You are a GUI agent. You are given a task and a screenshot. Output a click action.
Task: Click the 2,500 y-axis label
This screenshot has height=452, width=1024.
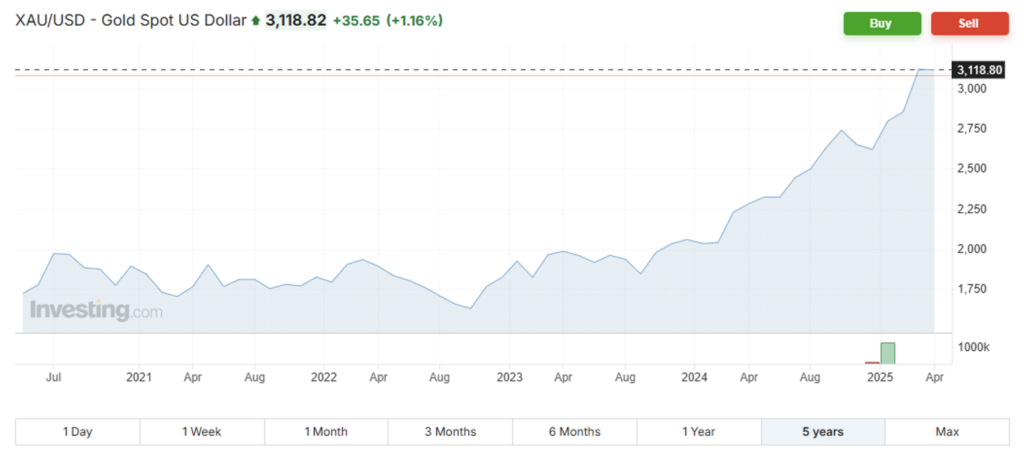(973, 169)
